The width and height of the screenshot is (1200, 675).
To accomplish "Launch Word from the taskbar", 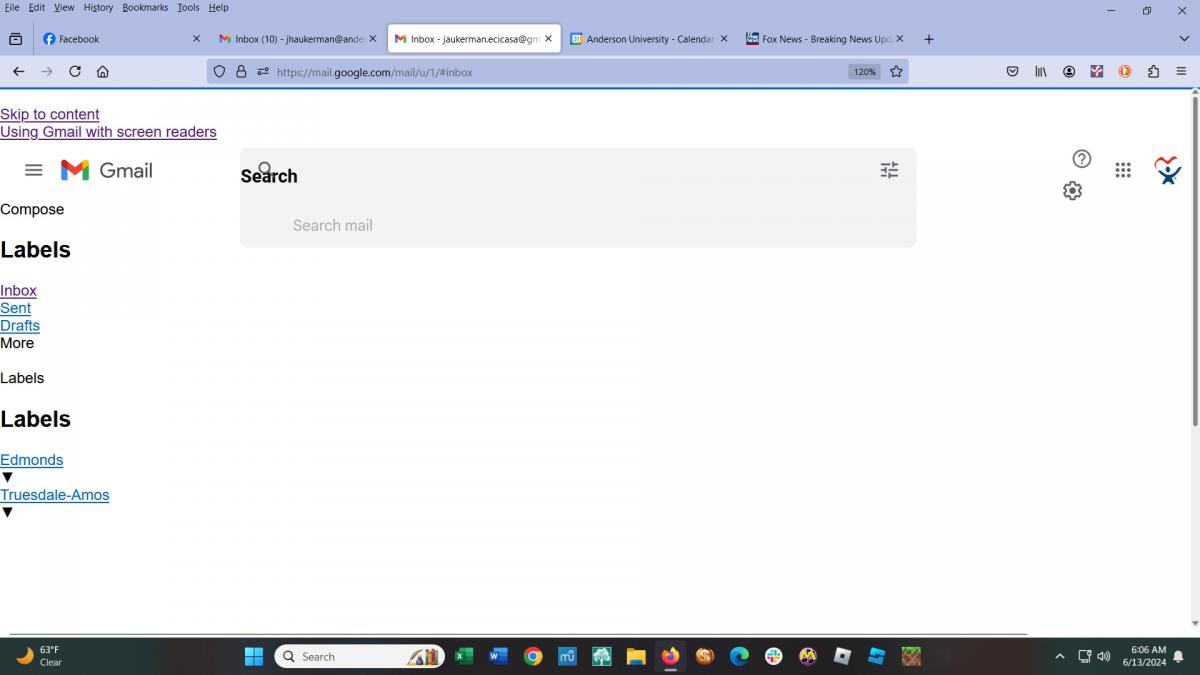I will click(498, 657).
